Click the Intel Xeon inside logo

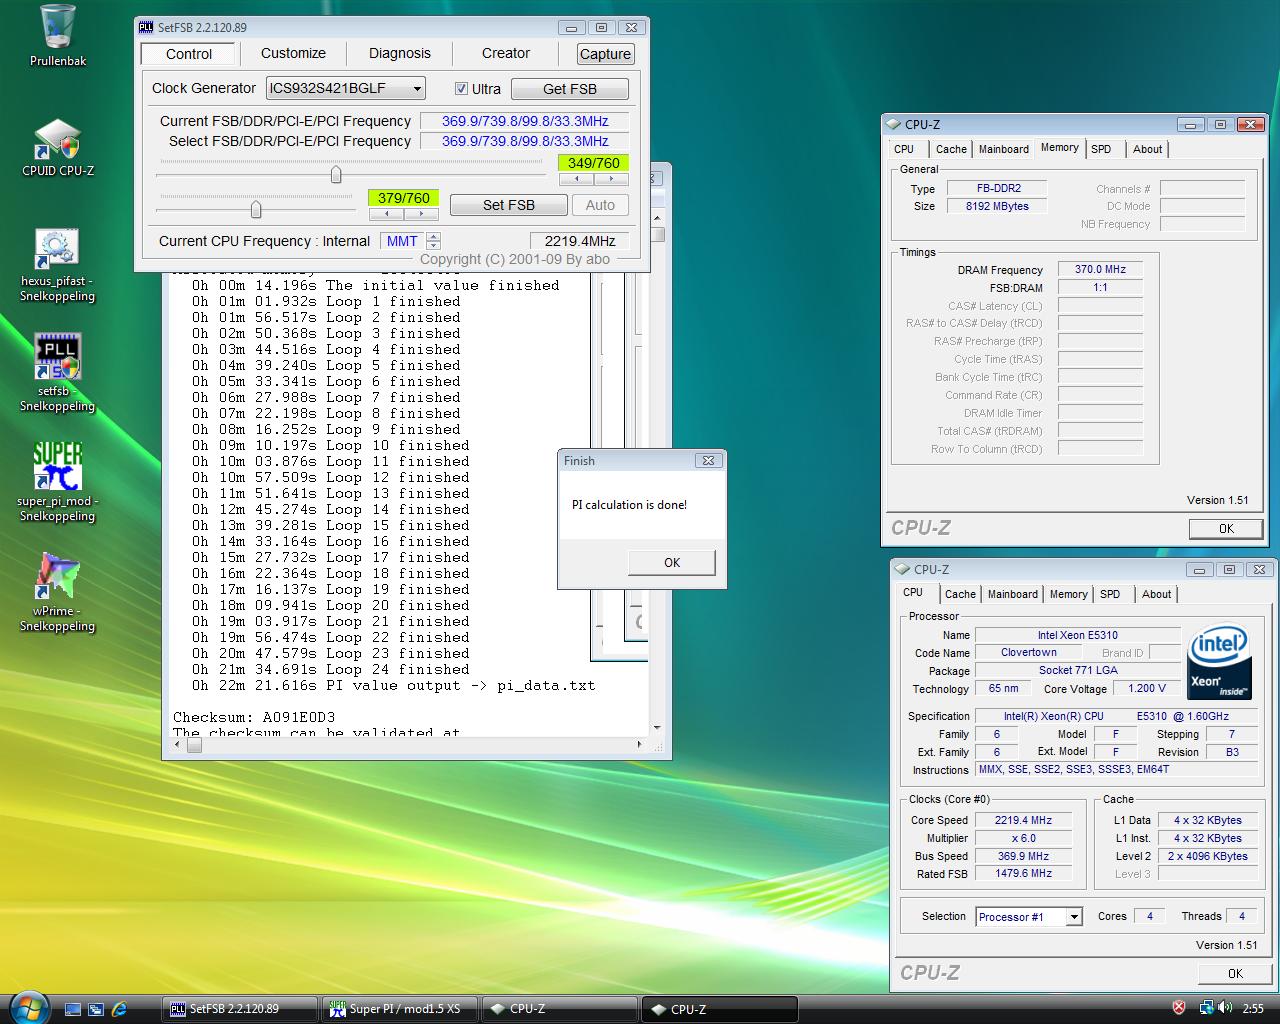(1218, 663)
